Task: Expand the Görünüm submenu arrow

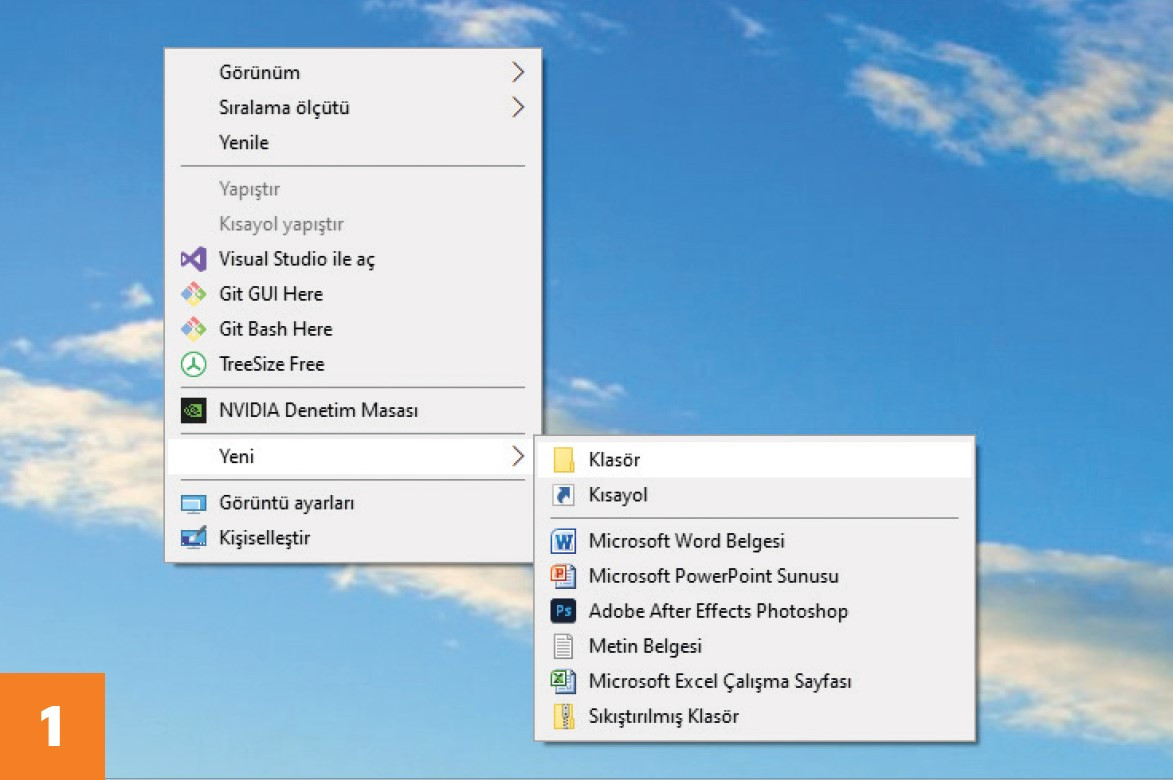Action: coord(518,73)
